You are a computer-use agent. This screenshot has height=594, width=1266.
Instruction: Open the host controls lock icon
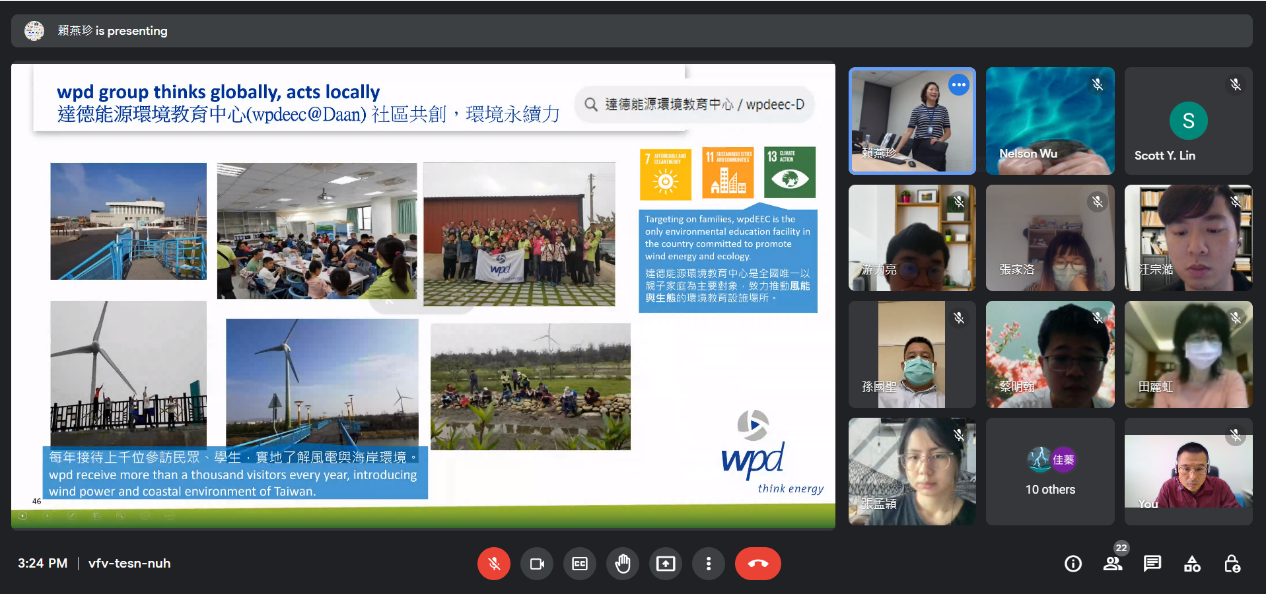pos(1232,563)
